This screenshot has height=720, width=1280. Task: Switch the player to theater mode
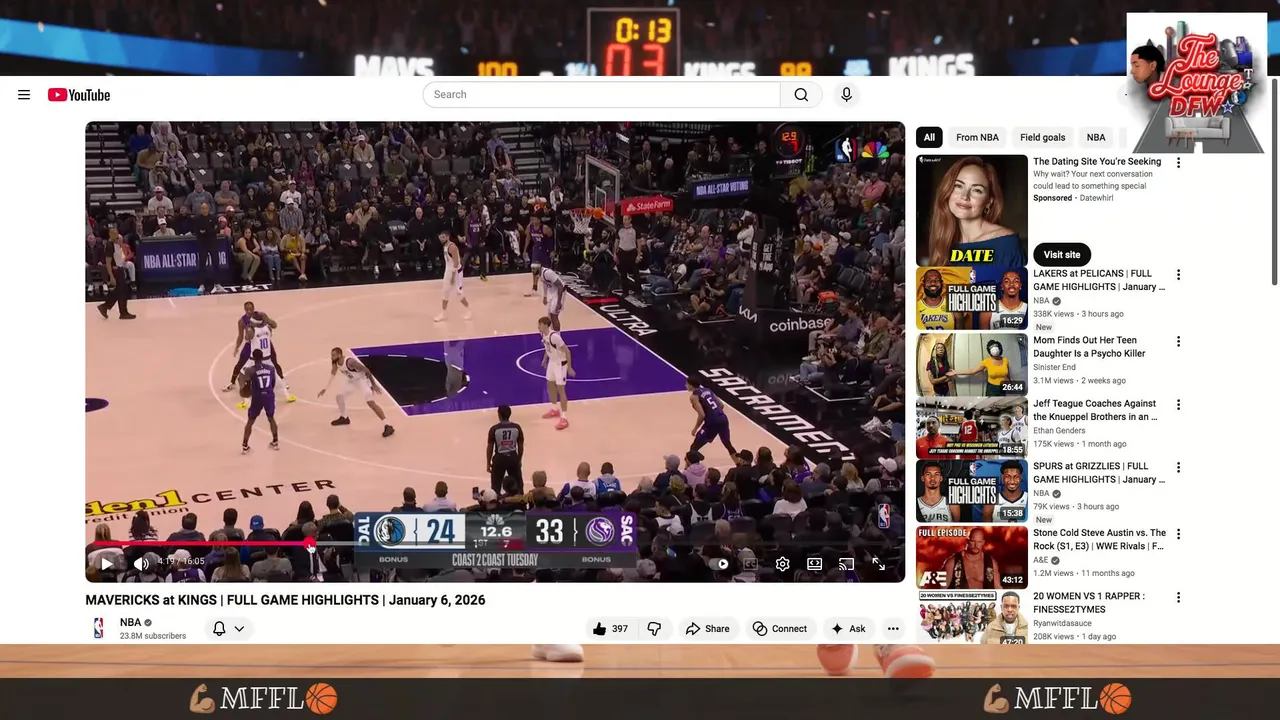point(814,564)
